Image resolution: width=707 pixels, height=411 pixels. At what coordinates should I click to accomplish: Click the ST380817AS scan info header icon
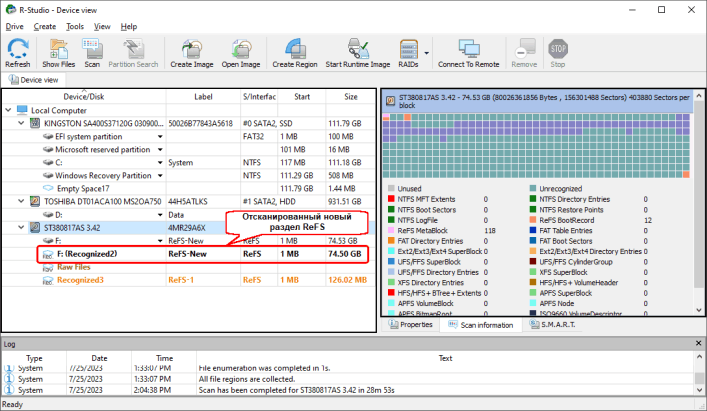(x=391, y=100)
